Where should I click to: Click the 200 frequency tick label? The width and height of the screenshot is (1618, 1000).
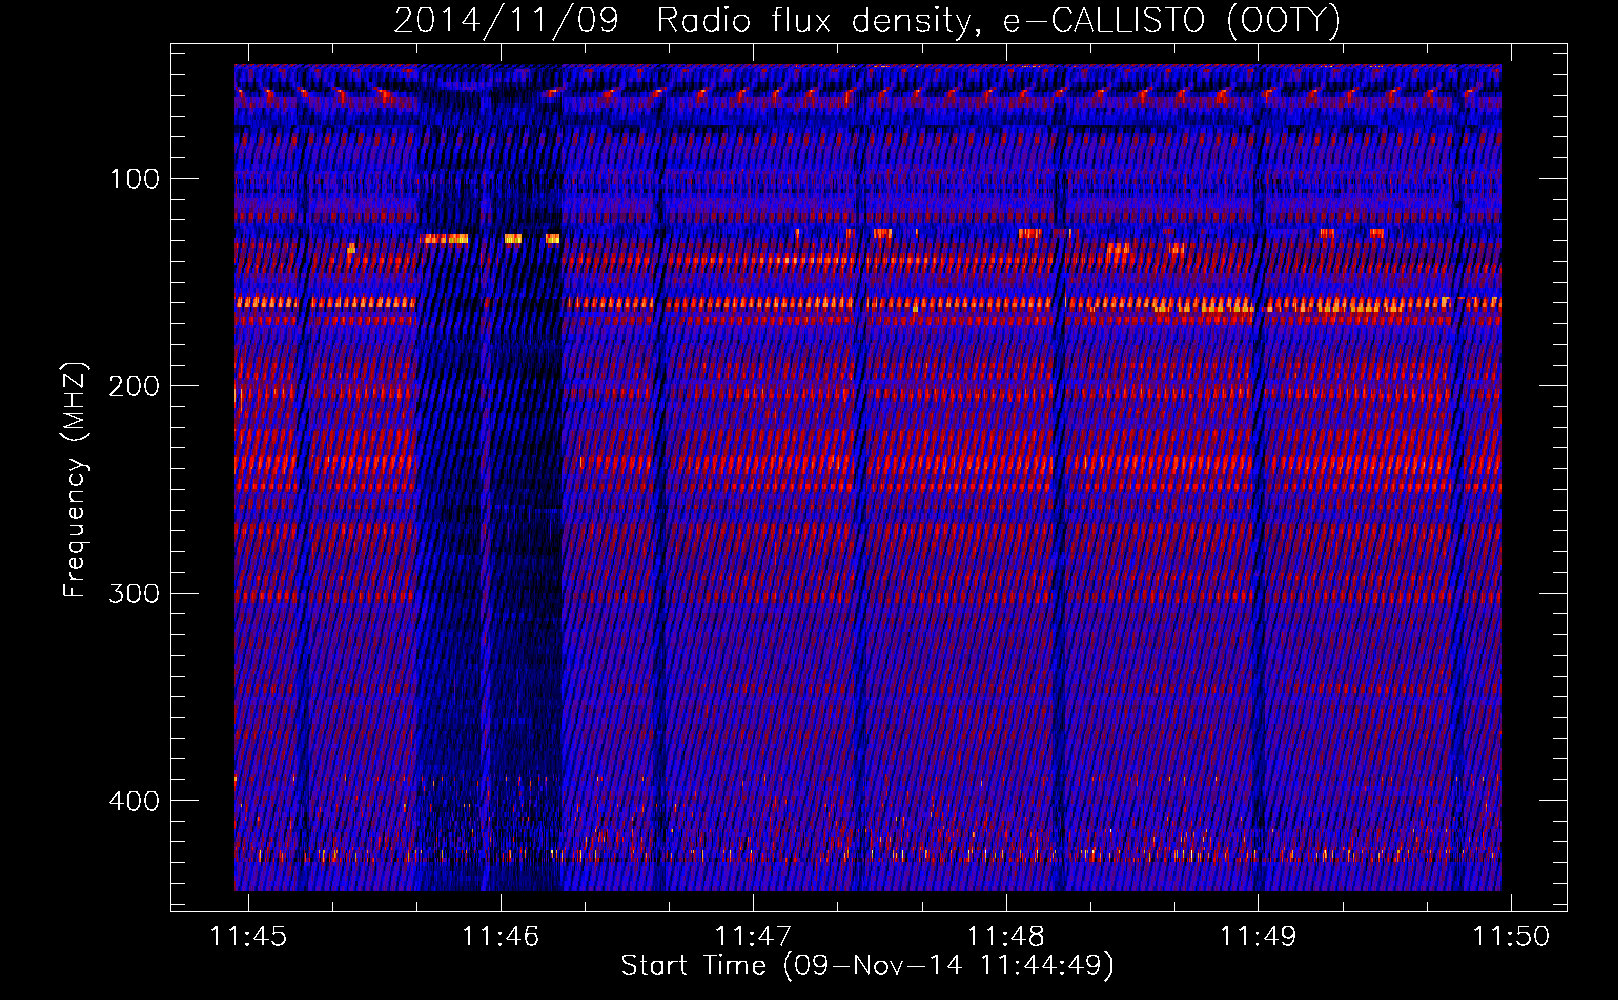click(133, 386)
